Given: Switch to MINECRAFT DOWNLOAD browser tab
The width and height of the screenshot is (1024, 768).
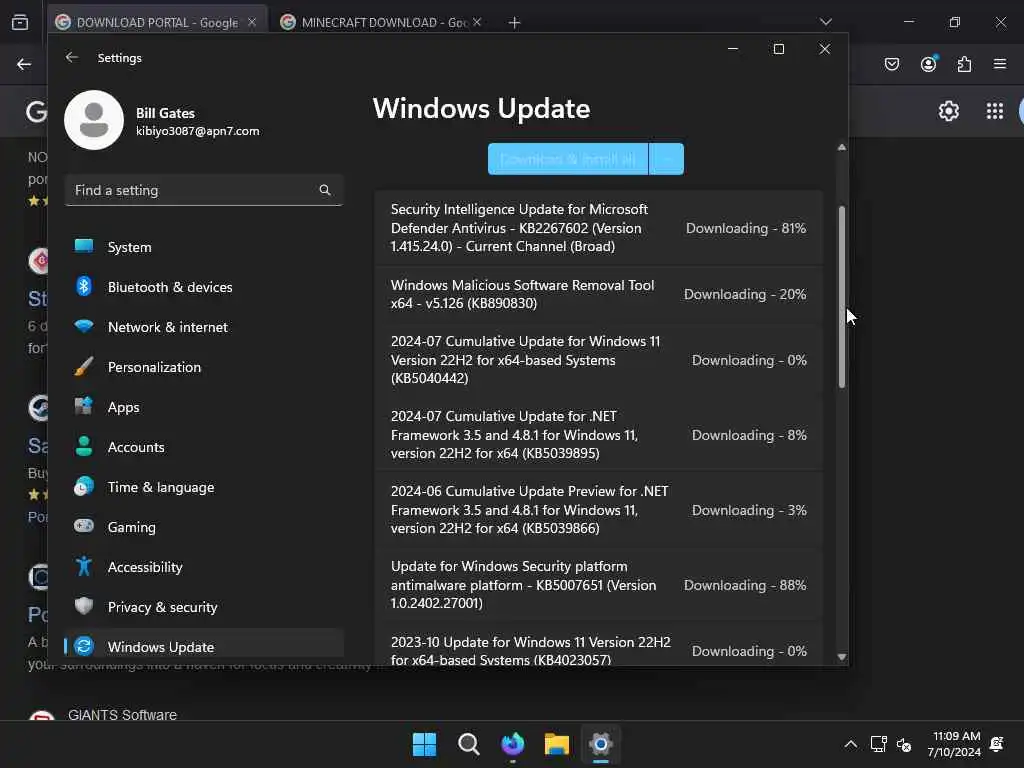Looking at the screenshot, I should tap(384, 22).
